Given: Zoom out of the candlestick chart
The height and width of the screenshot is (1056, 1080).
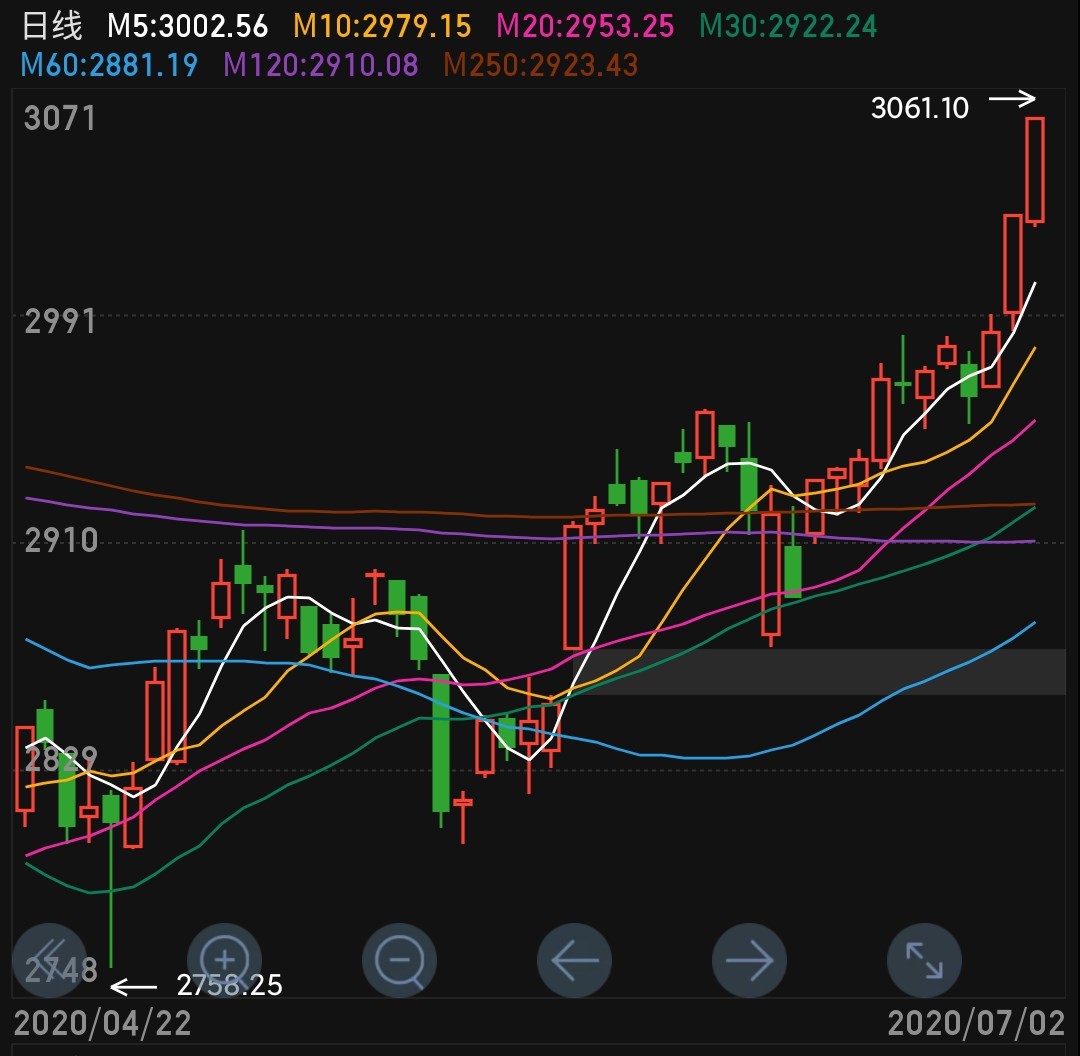Looking at the screenshot, I should click(399, 960).
